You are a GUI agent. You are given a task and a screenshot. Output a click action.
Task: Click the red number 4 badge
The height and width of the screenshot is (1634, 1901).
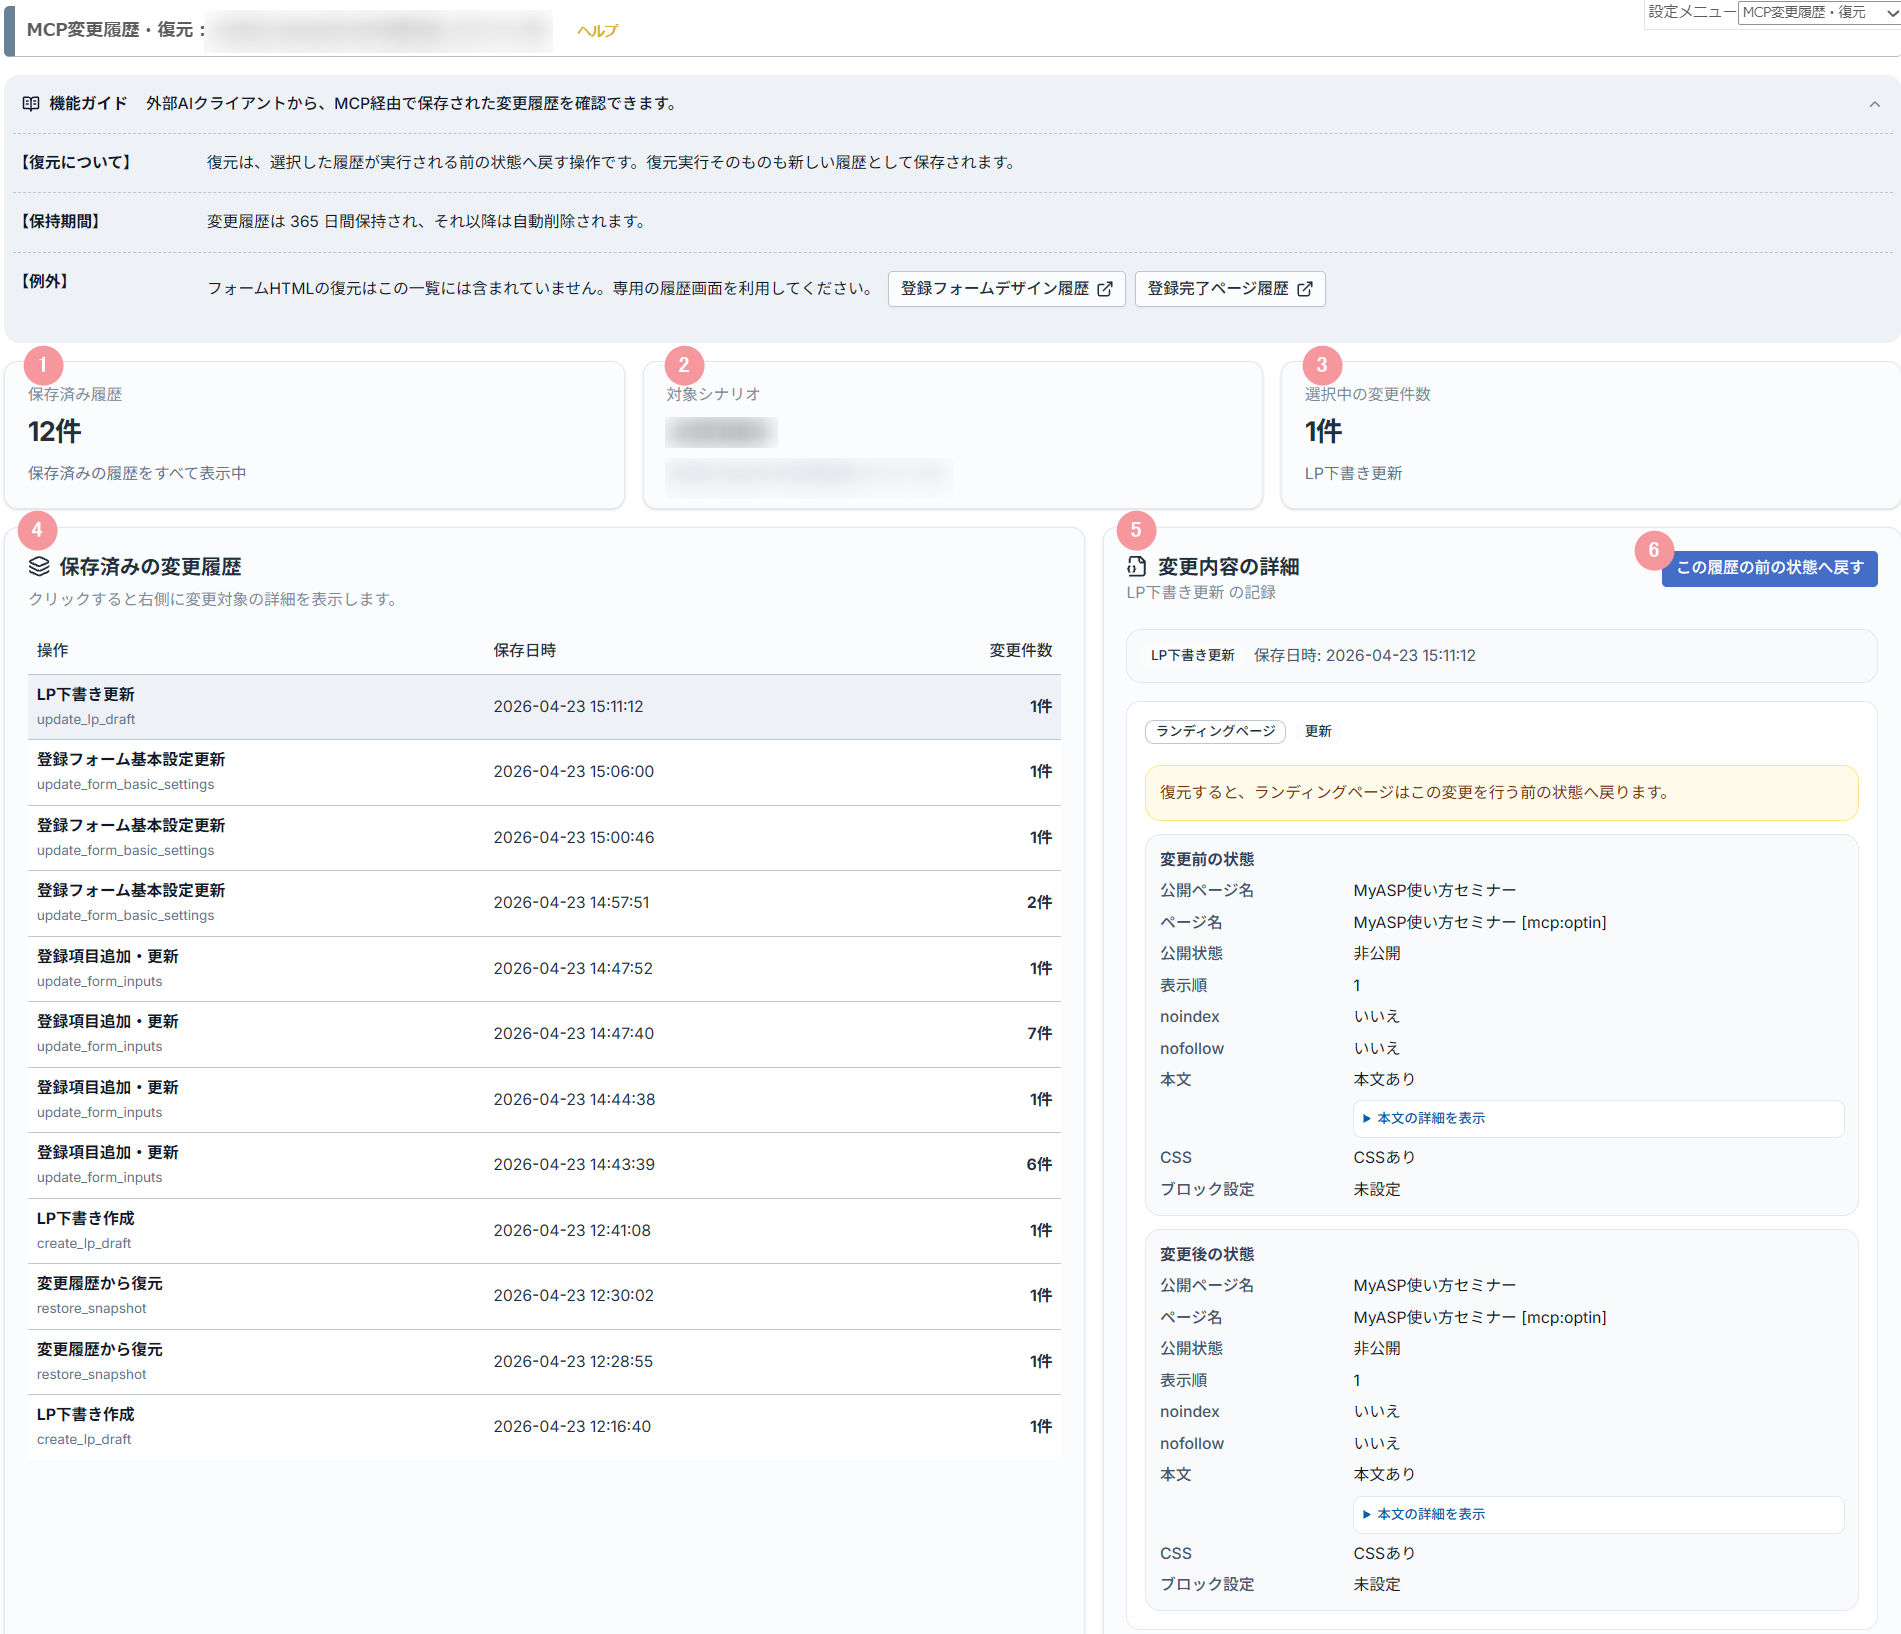point(37,530)
